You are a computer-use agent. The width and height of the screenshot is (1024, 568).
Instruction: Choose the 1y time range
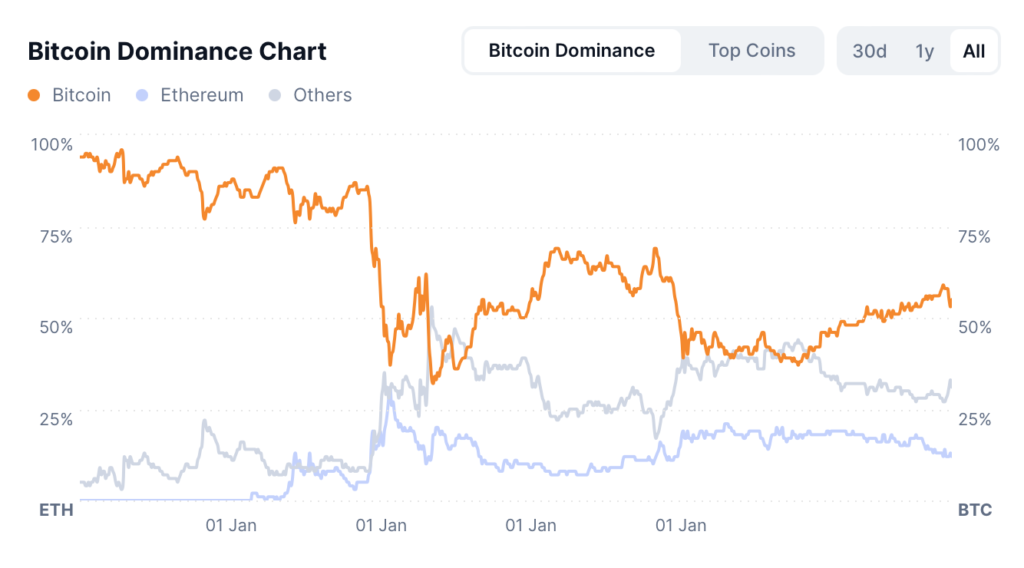[x=924, y=51]
